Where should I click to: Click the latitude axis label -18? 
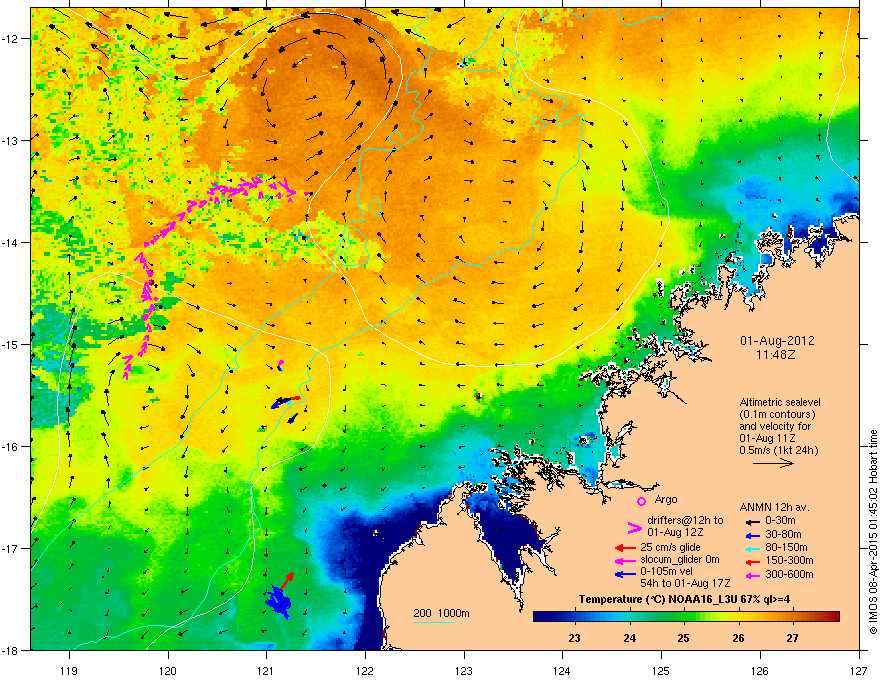[11, 650]
